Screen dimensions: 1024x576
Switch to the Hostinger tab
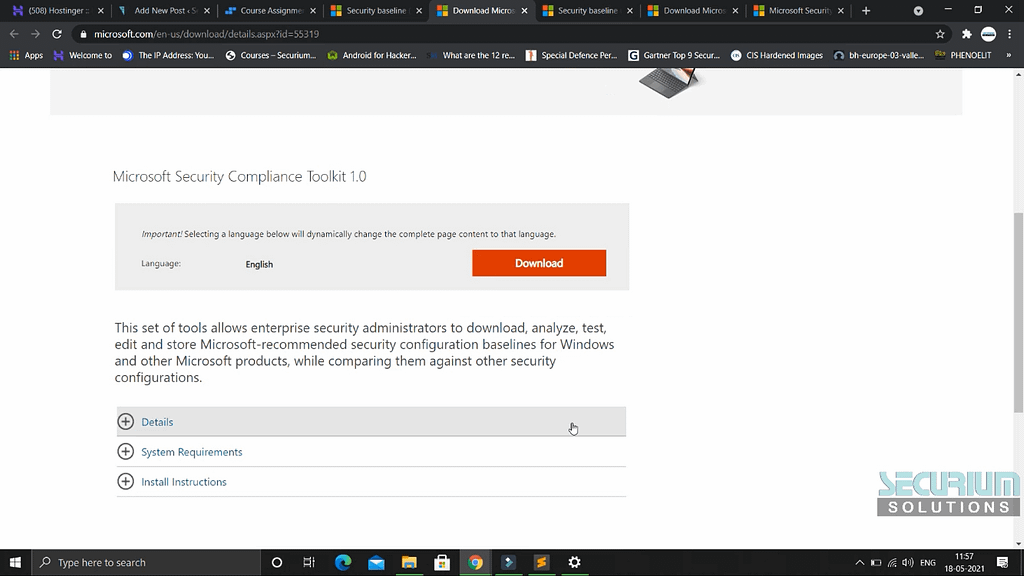pos(57,10)
